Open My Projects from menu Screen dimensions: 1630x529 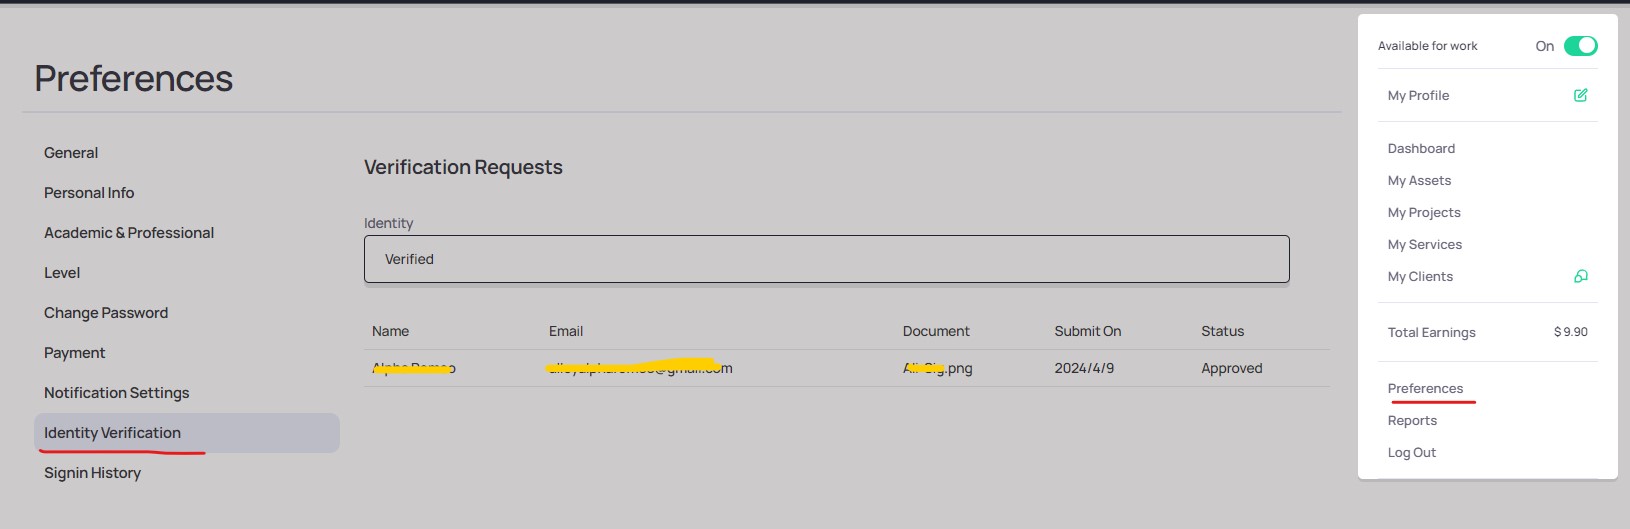pos(1424,212)
